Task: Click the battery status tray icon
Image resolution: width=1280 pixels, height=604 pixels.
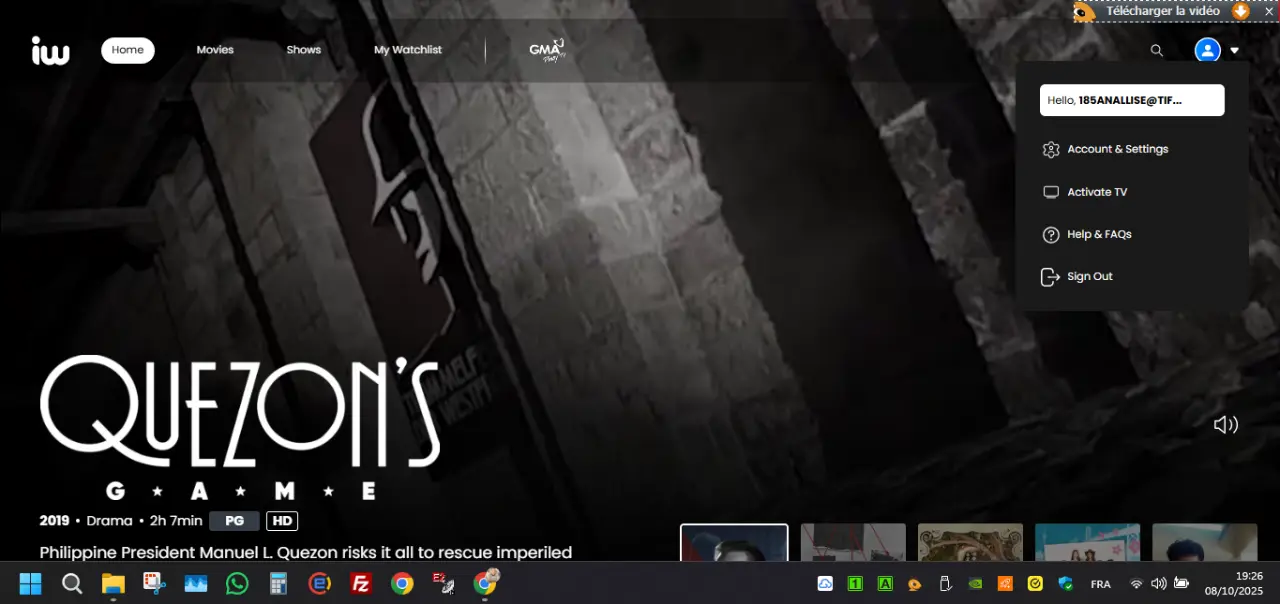Action: [1181, 584]
